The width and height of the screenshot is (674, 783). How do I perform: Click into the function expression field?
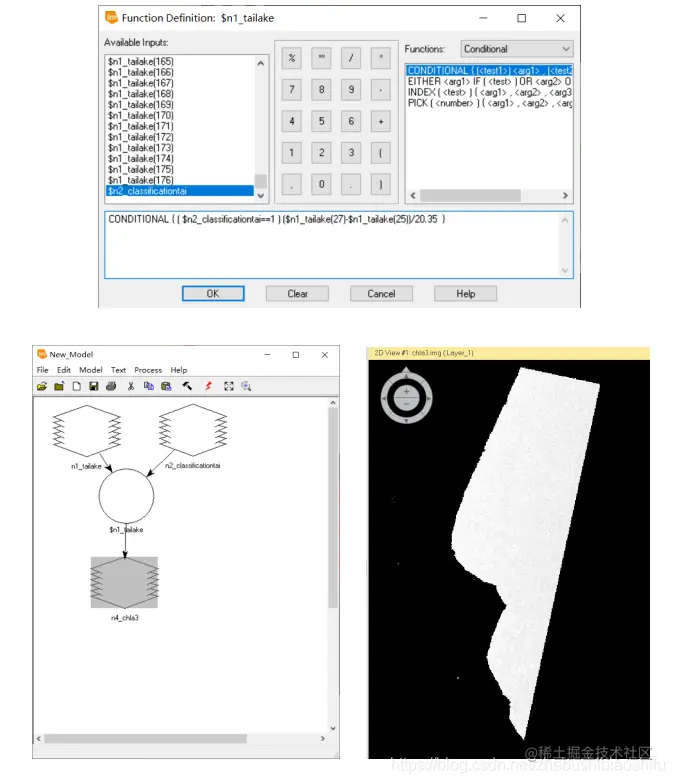(338, 245)
